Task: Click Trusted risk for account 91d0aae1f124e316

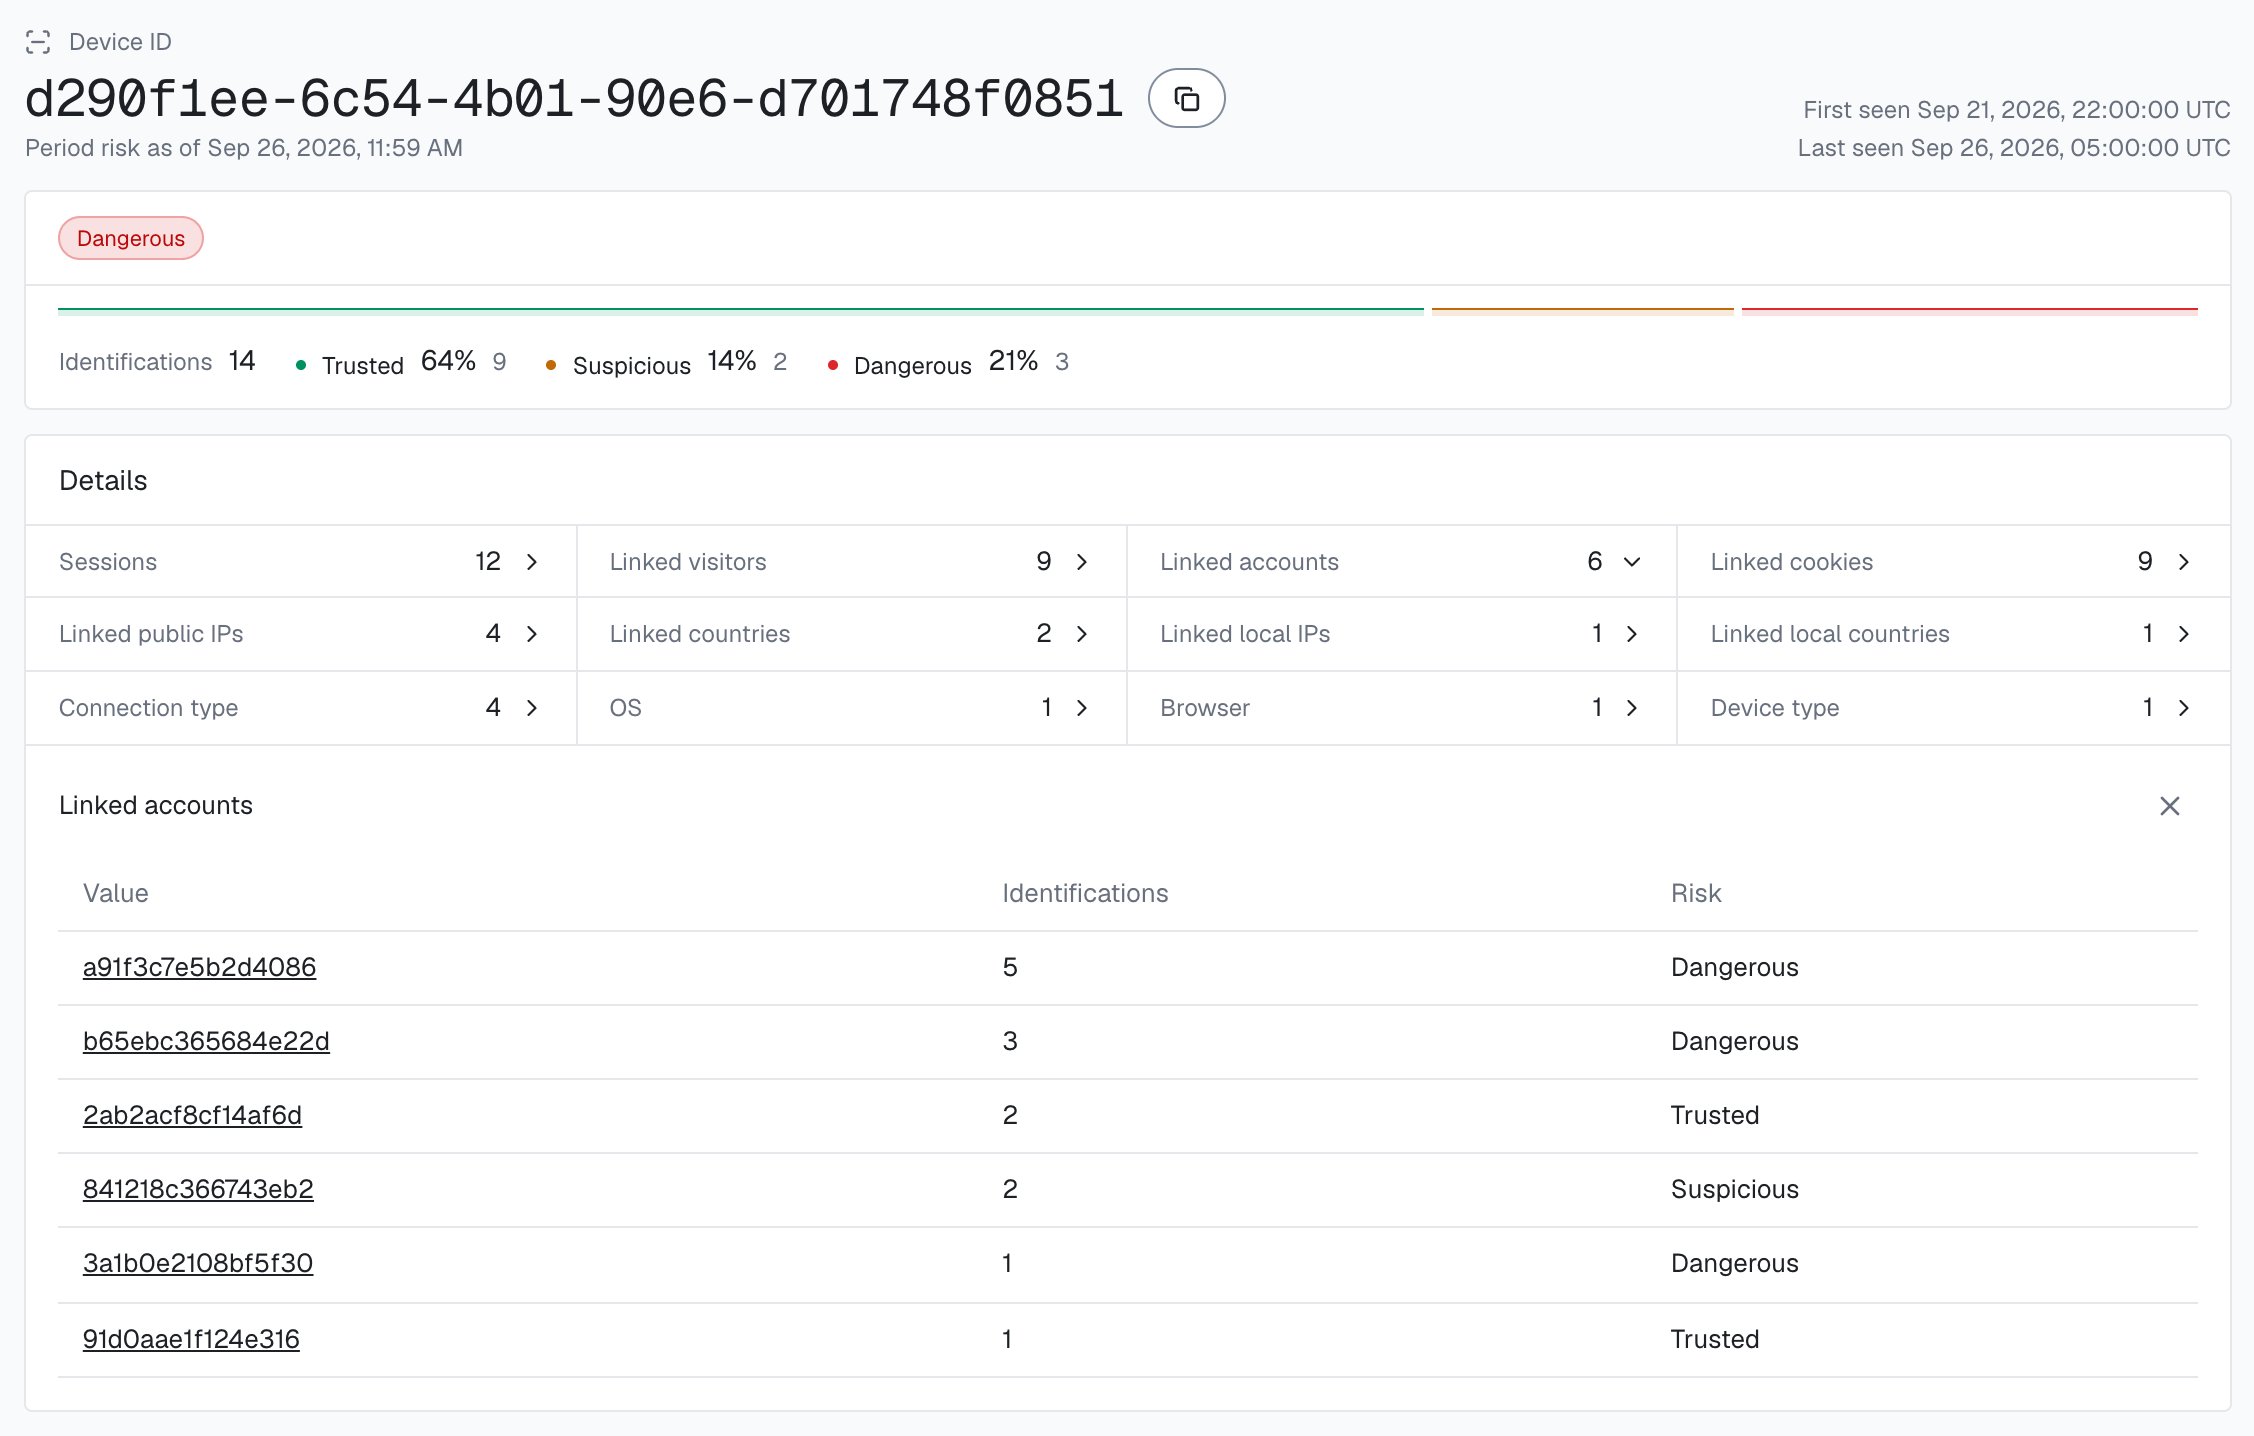Action: [1714, 1339]
